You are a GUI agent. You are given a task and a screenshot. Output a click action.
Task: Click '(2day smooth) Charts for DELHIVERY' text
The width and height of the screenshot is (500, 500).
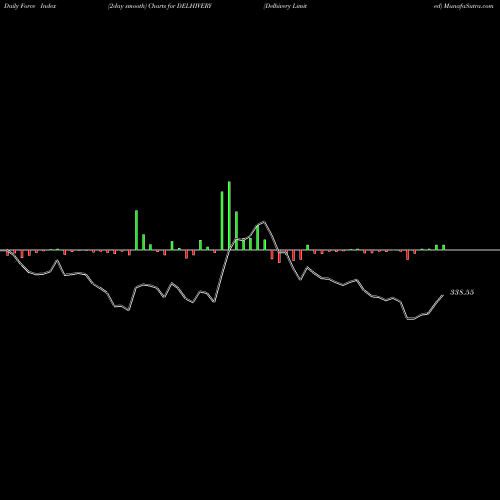(x=160, y=6)
